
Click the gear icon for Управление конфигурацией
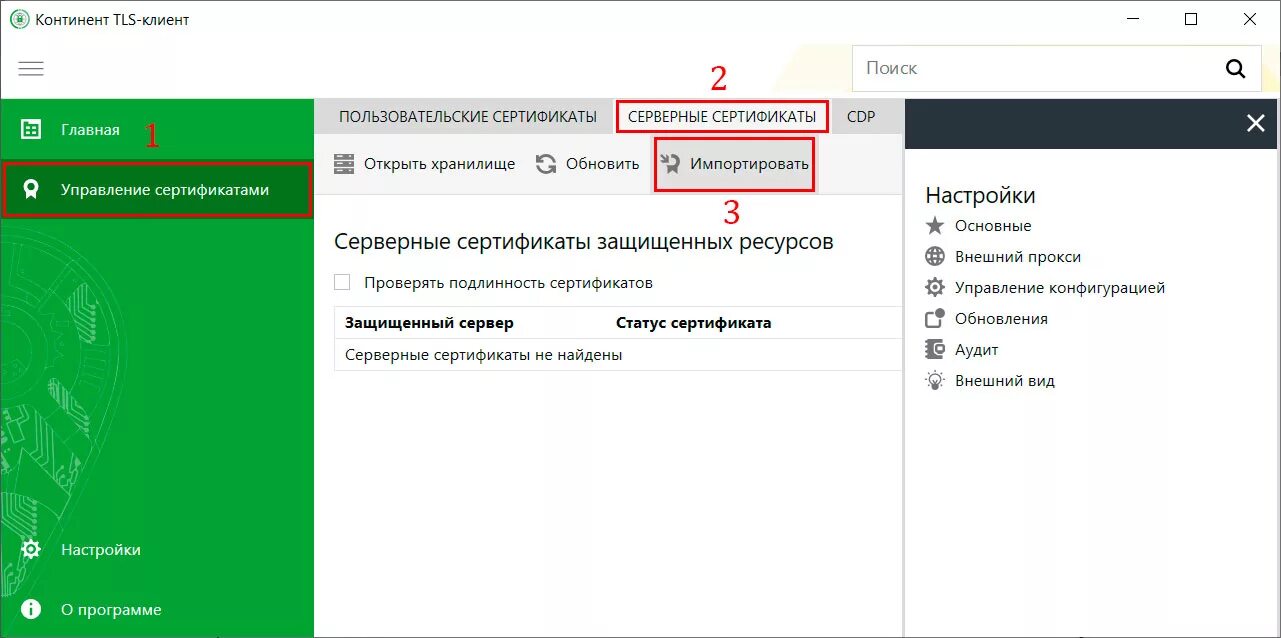point(935,288)
